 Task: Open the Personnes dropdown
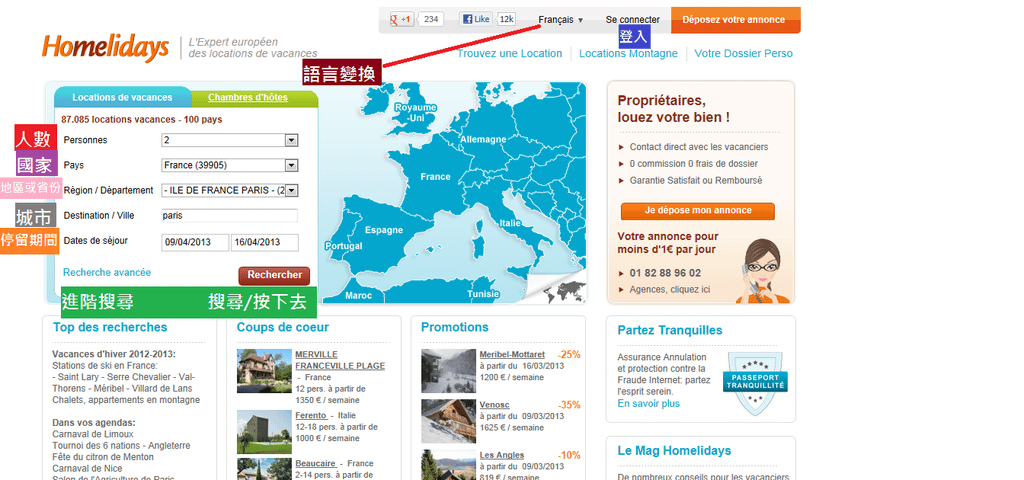230,140
